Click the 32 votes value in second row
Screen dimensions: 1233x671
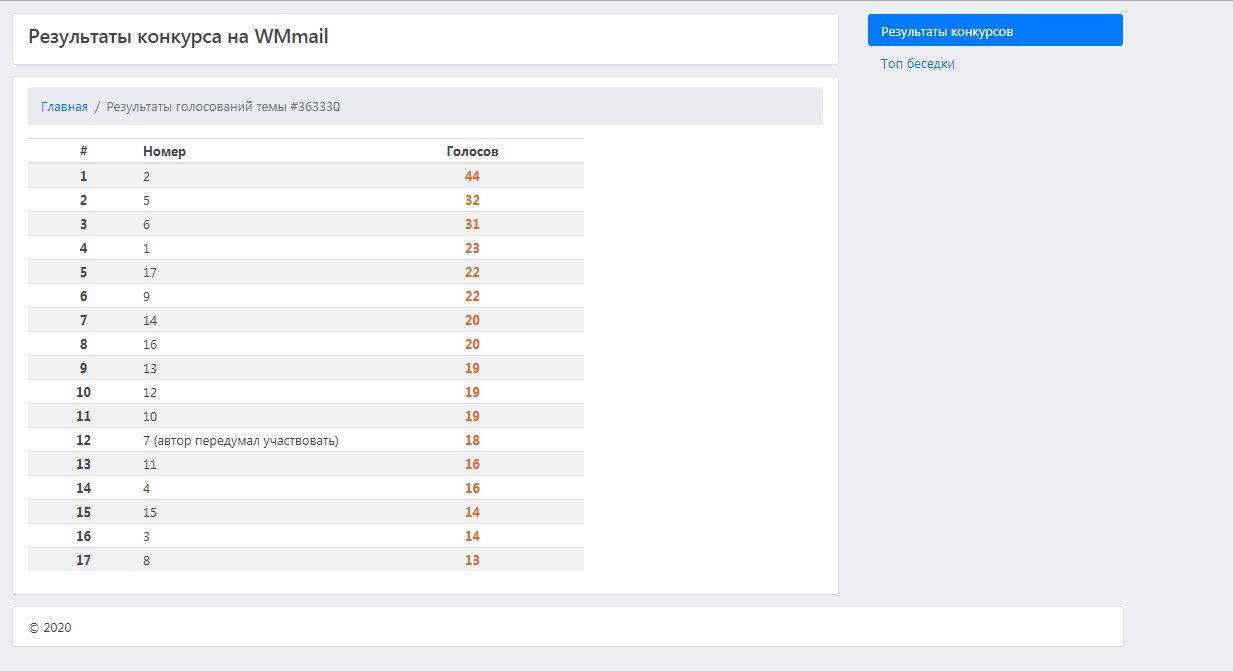point(472,200)
